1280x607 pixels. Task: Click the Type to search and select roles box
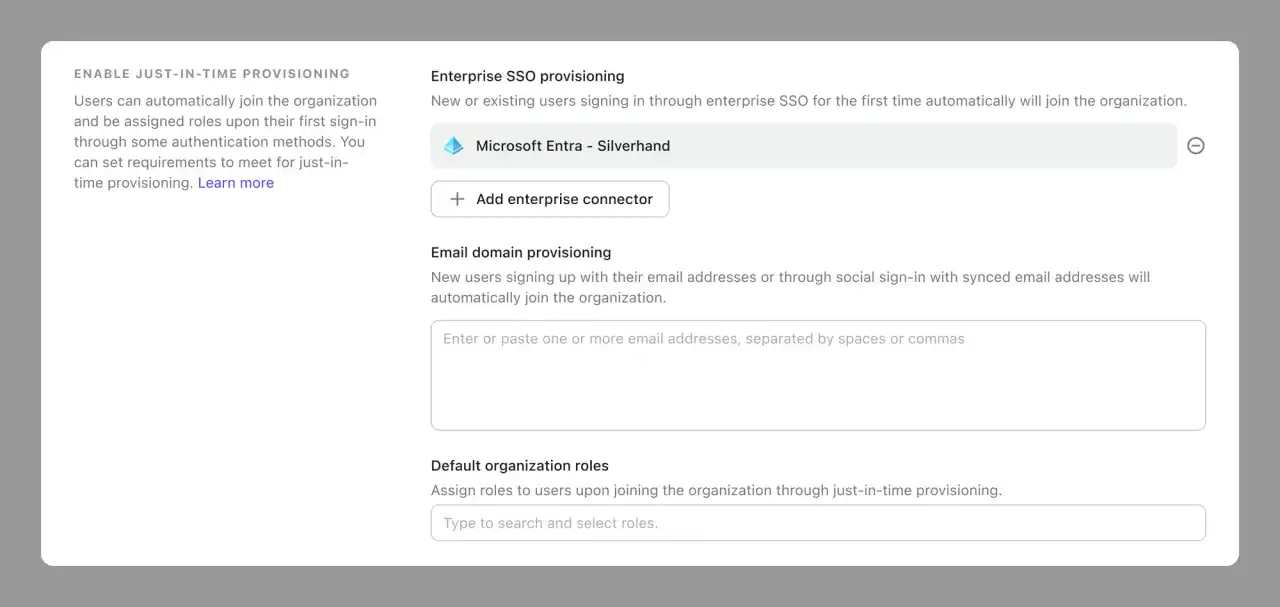click(818, 522)
